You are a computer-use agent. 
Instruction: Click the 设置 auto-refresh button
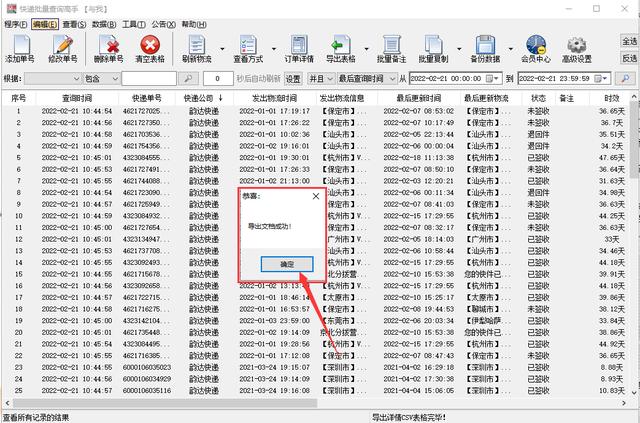click(293, 79)
